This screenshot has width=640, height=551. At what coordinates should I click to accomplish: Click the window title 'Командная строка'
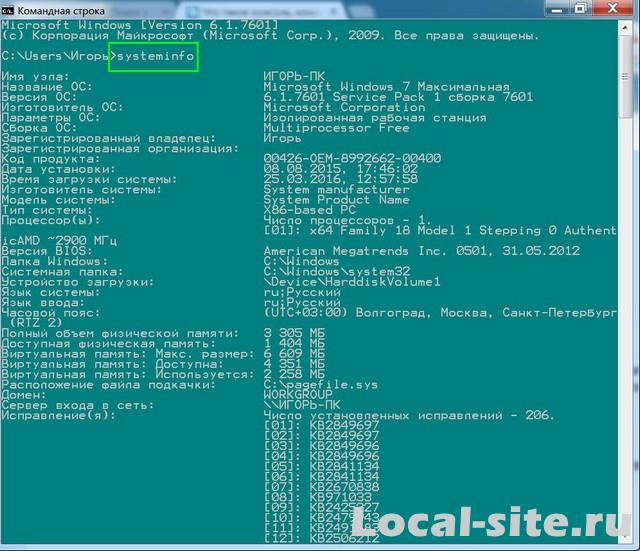(x=61, y=11)
